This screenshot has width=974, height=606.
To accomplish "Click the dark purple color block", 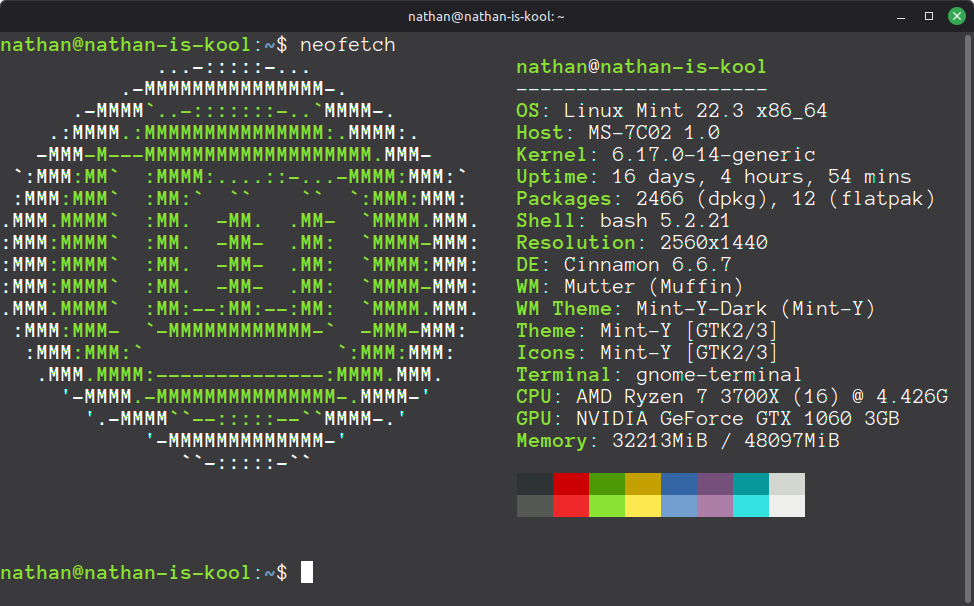I will coord(715,484).
